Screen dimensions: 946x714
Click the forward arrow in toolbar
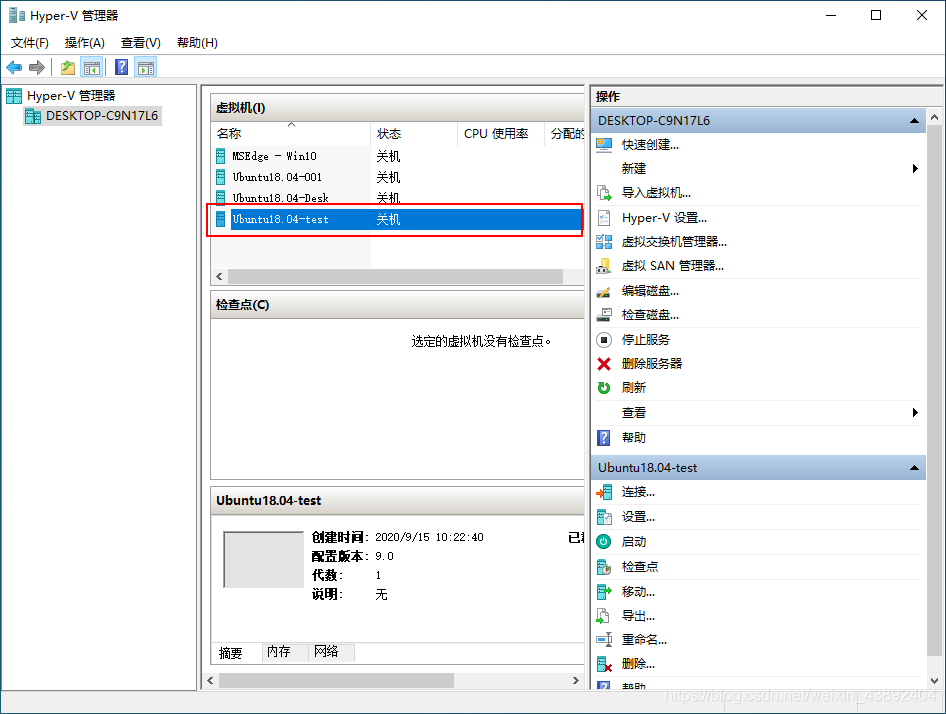coord(37,68)
